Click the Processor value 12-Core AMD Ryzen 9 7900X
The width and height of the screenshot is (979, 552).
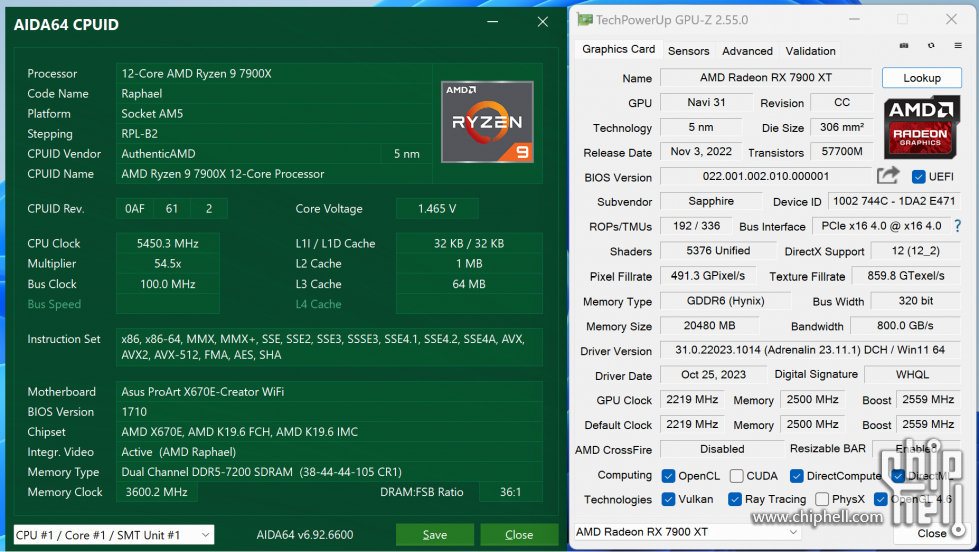[274, 74]
